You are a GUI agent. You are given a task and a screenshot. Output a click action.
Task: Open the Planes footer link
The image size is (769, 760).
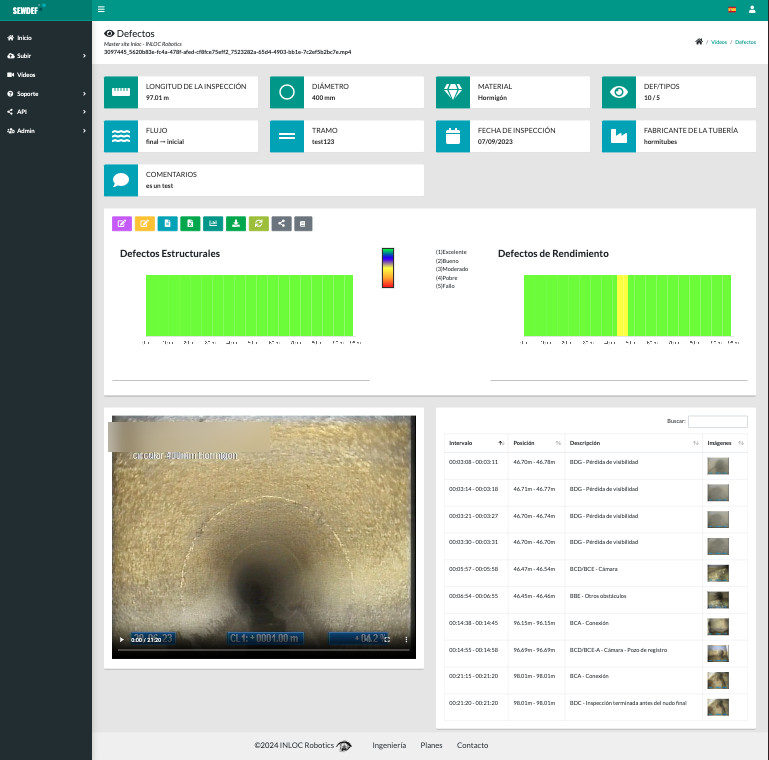(431, 745)
